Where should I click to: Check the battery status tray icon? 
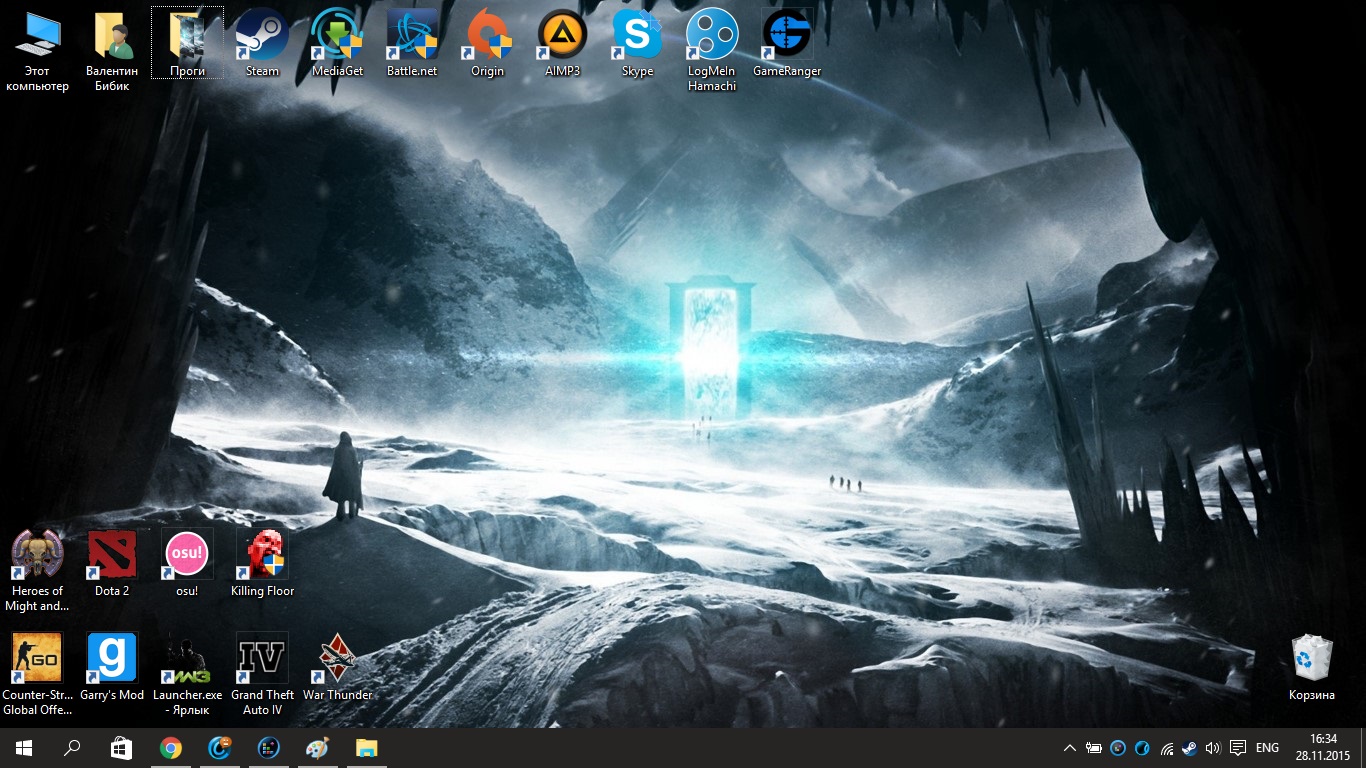[1094, 748]
